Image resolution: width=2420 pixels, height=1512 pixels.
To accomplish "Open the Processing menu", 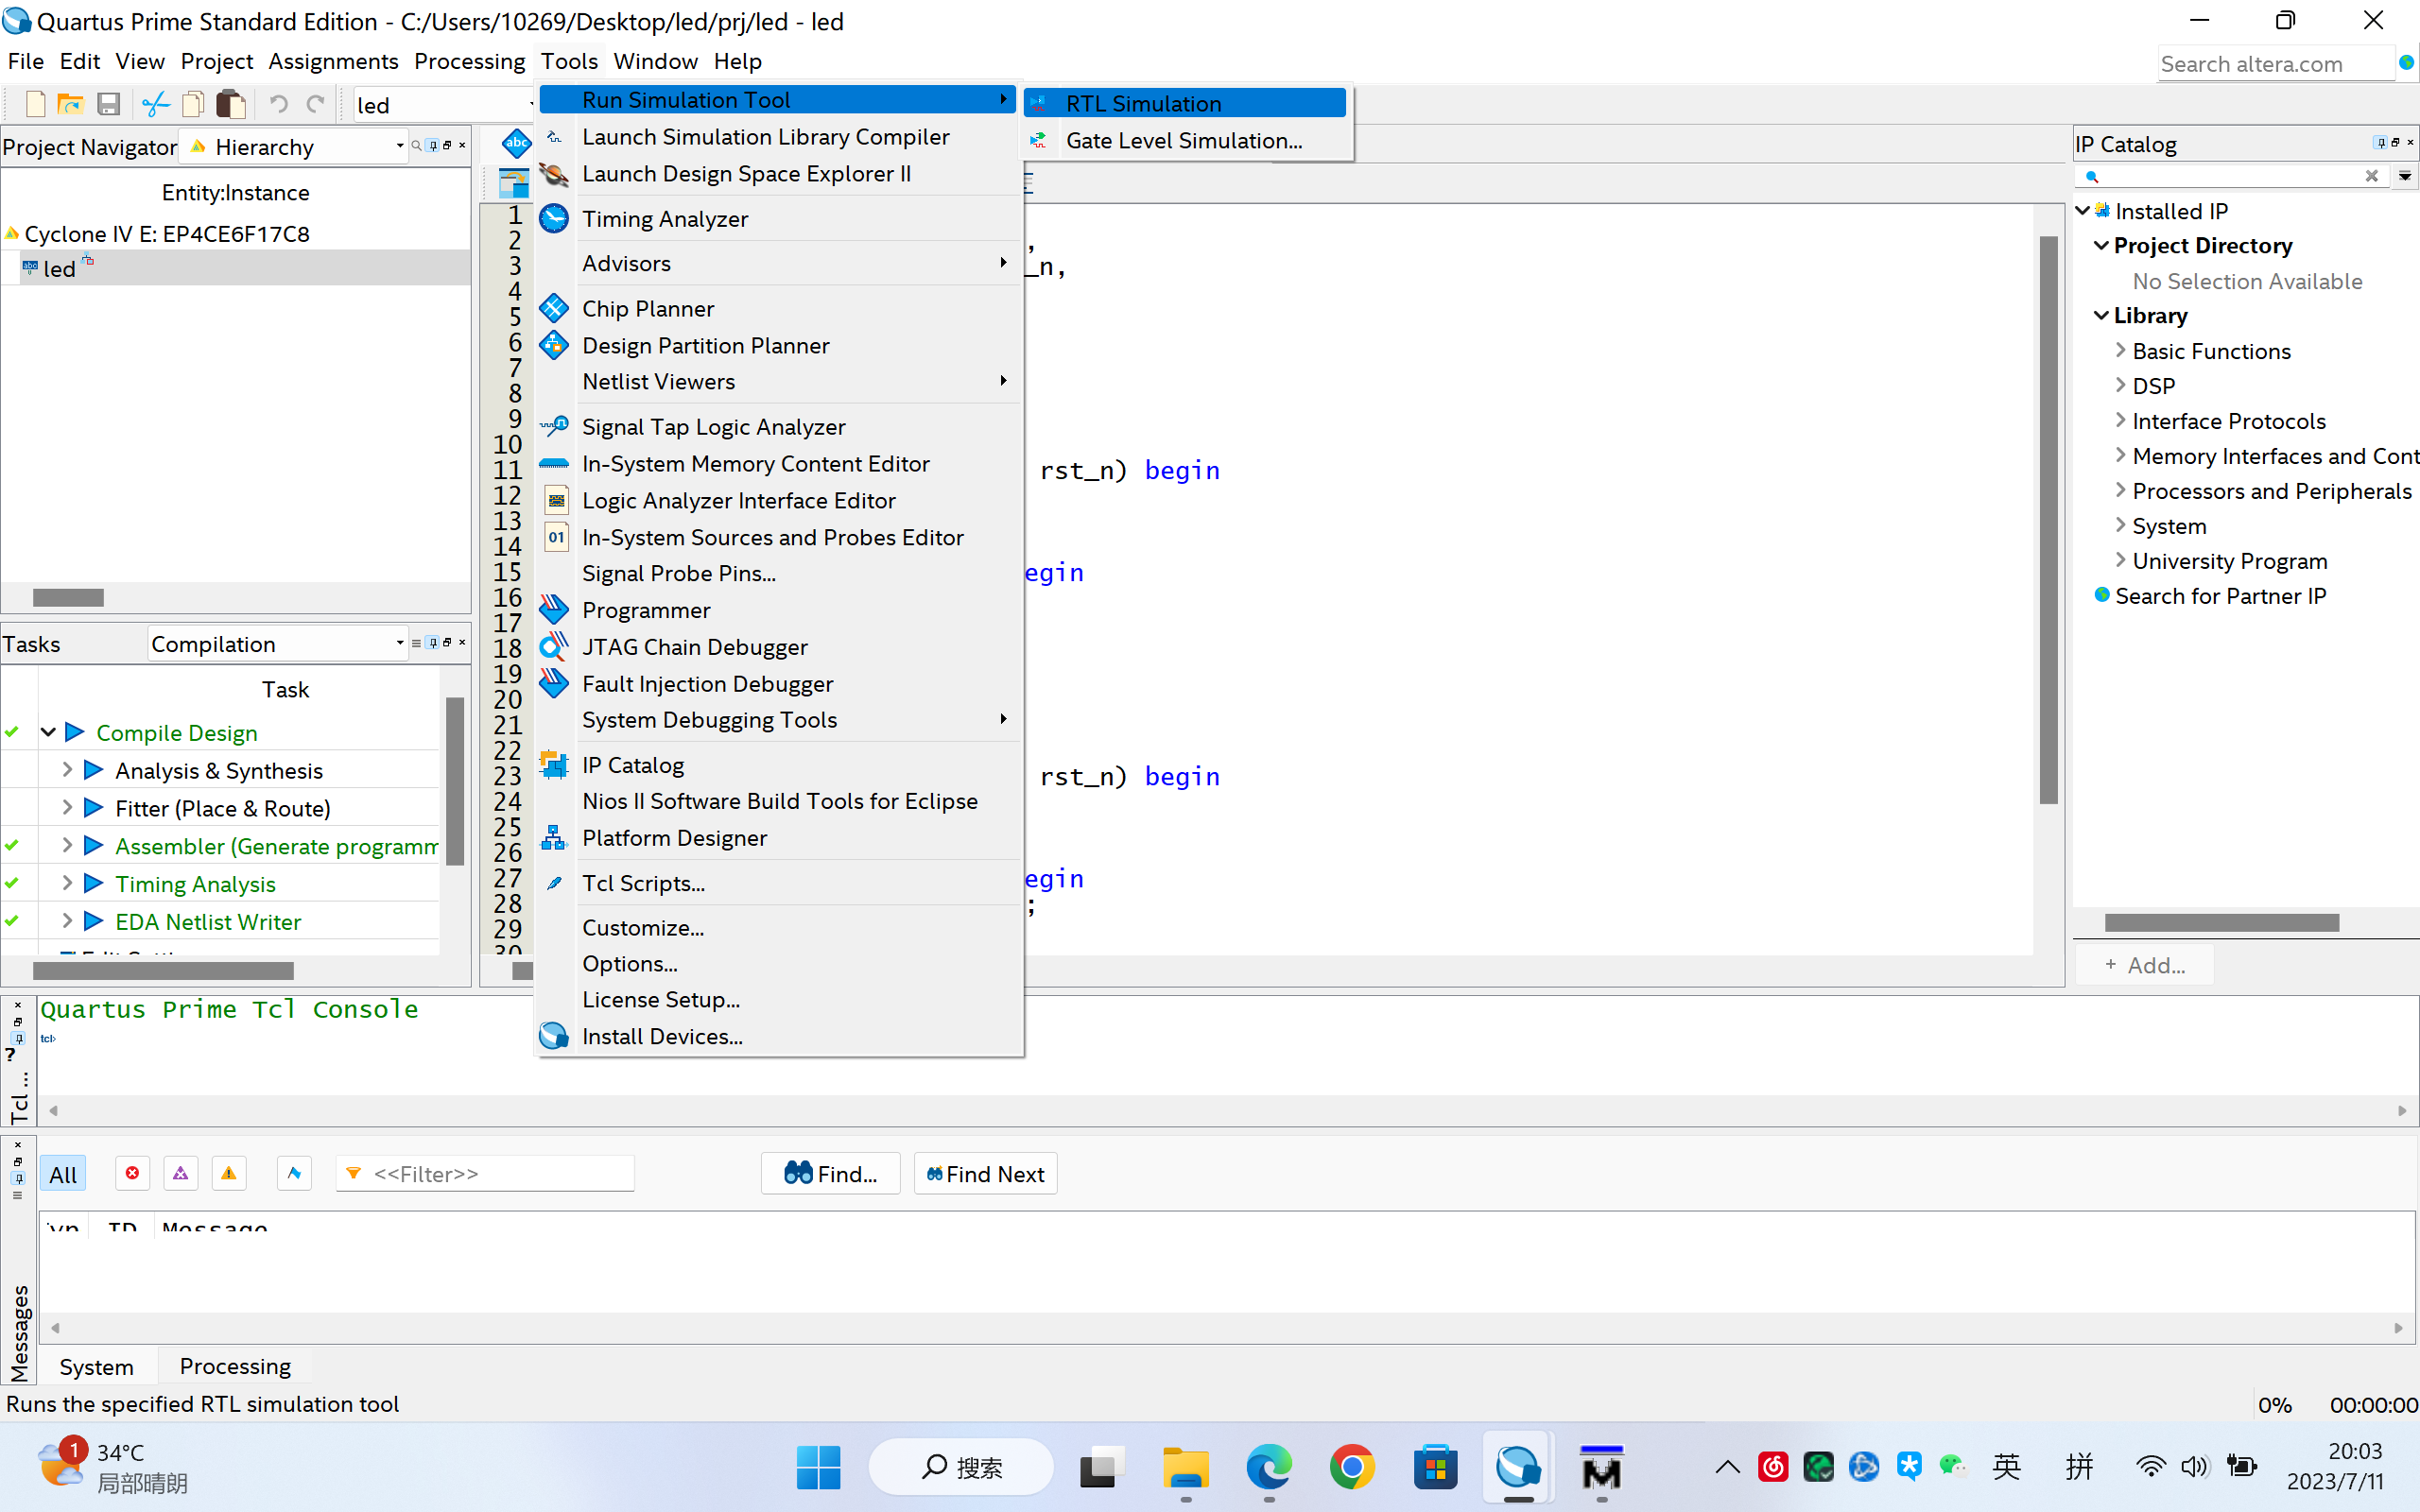I will [469, 61].
